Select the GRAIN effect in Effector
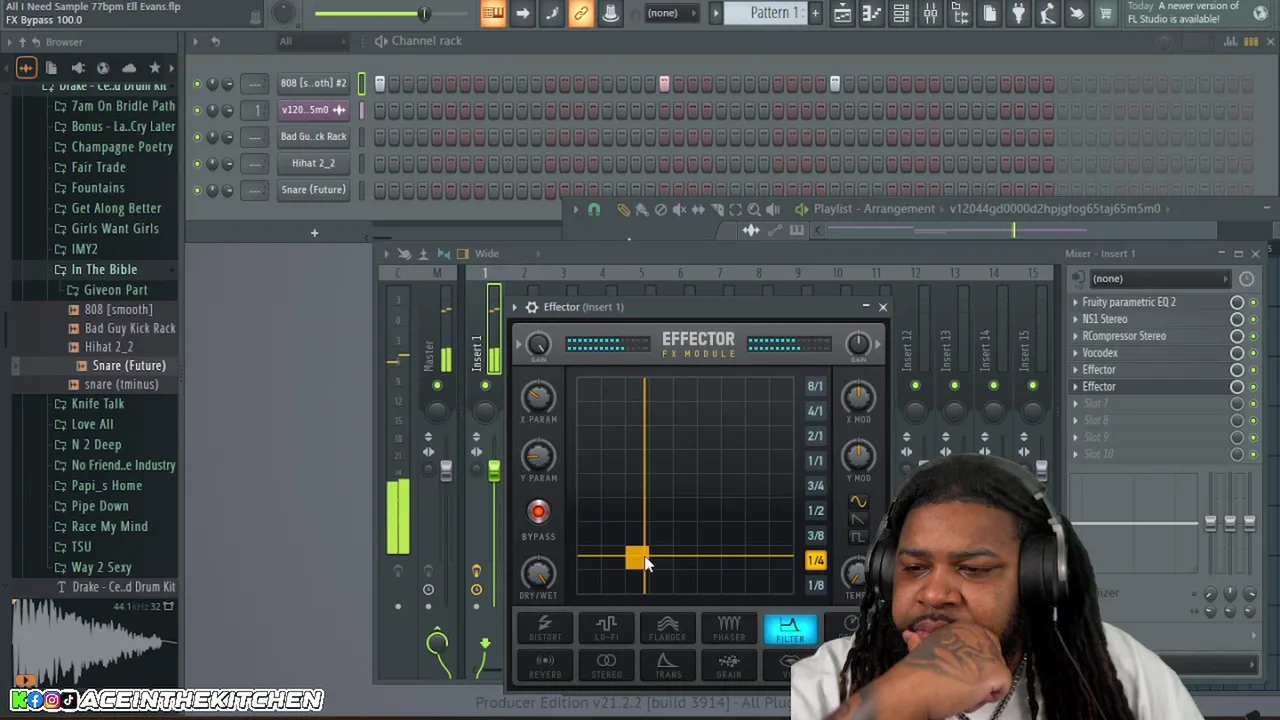This screenshot has width=1280, height=720. 729,665
